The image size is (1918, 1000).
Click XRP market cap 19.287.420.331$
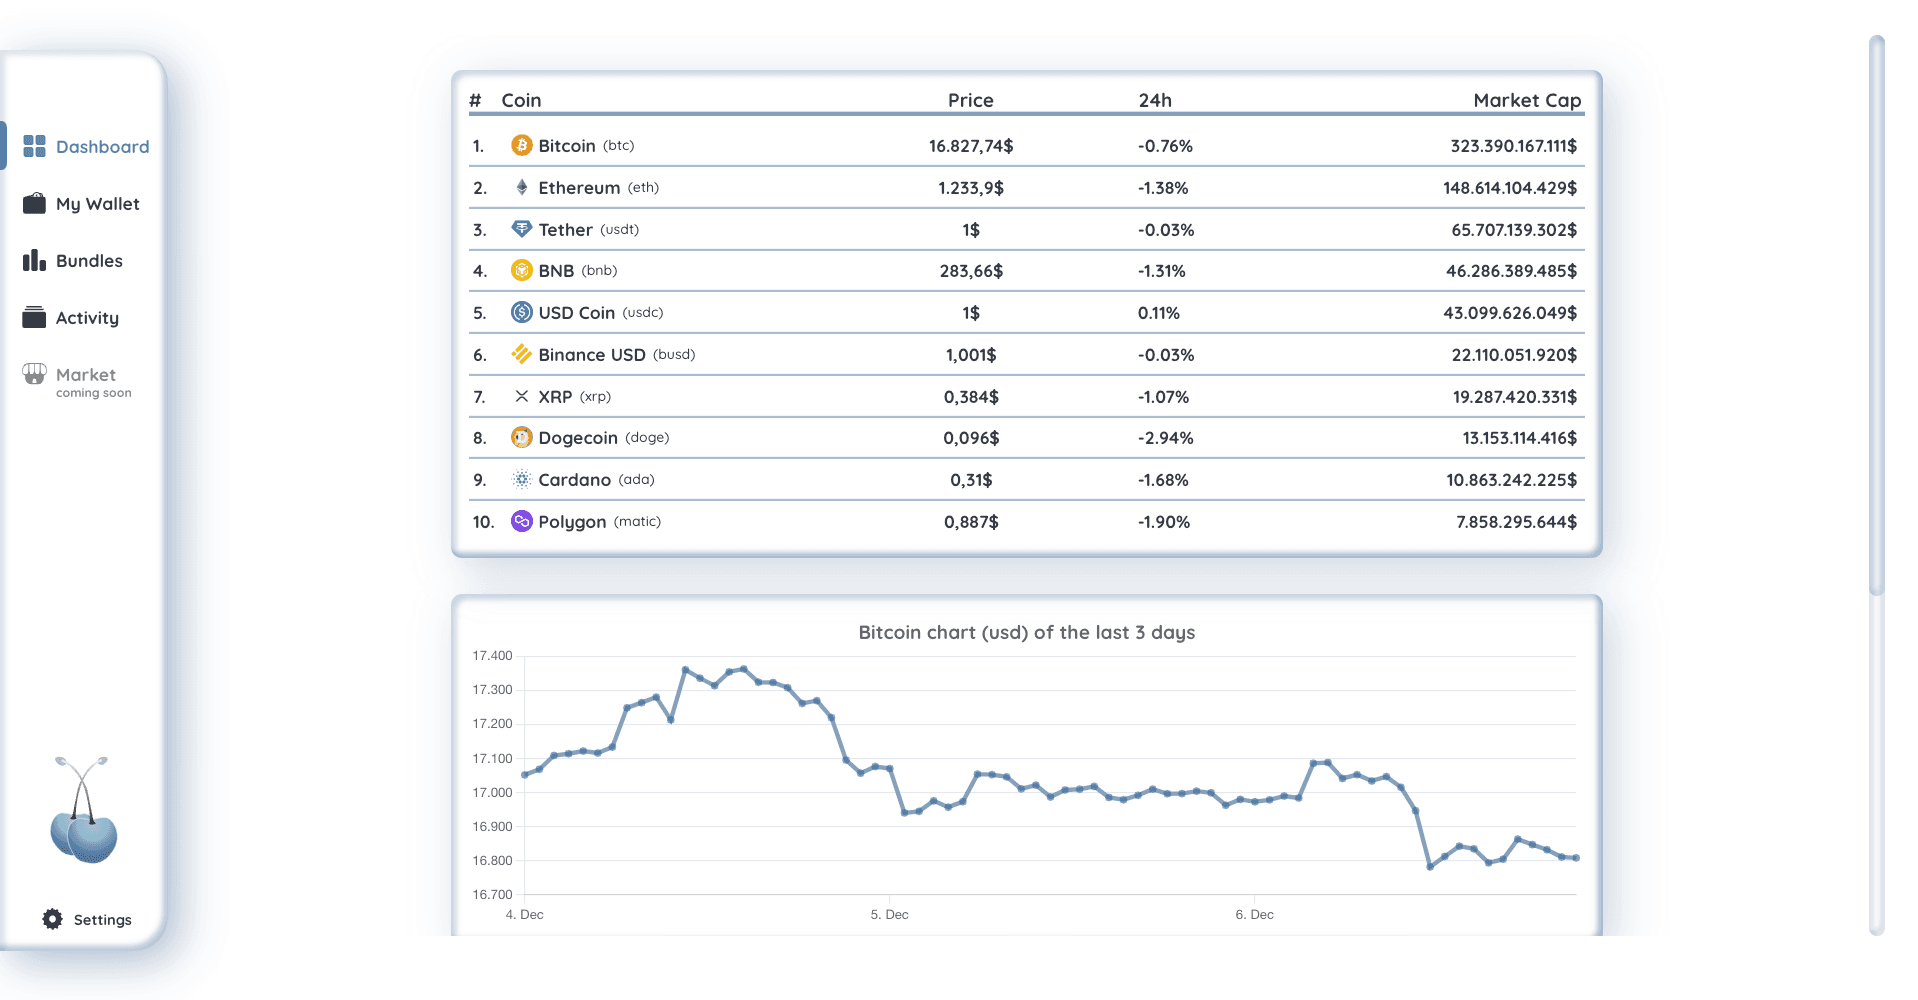point(1514,397)
